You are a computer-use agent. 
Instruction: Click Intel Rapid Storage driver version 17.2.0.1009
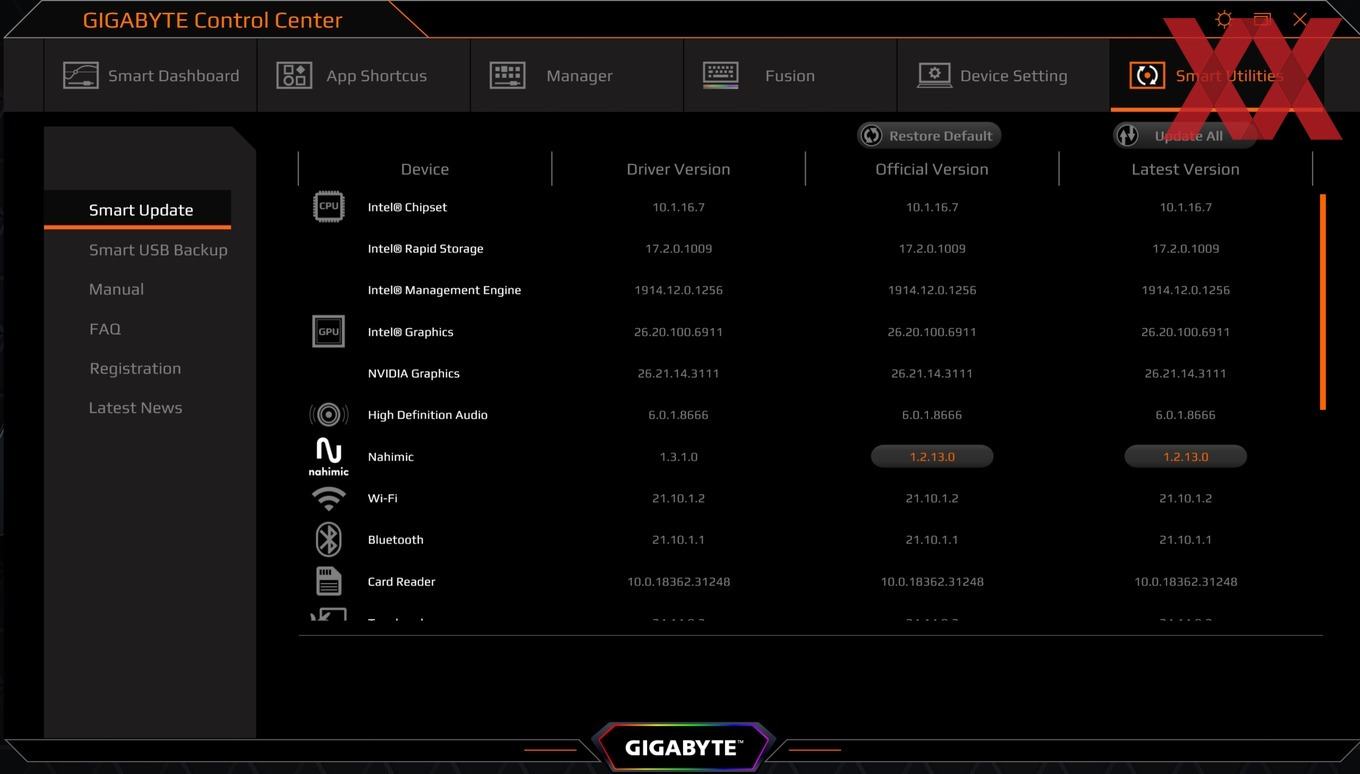[678, 248]
